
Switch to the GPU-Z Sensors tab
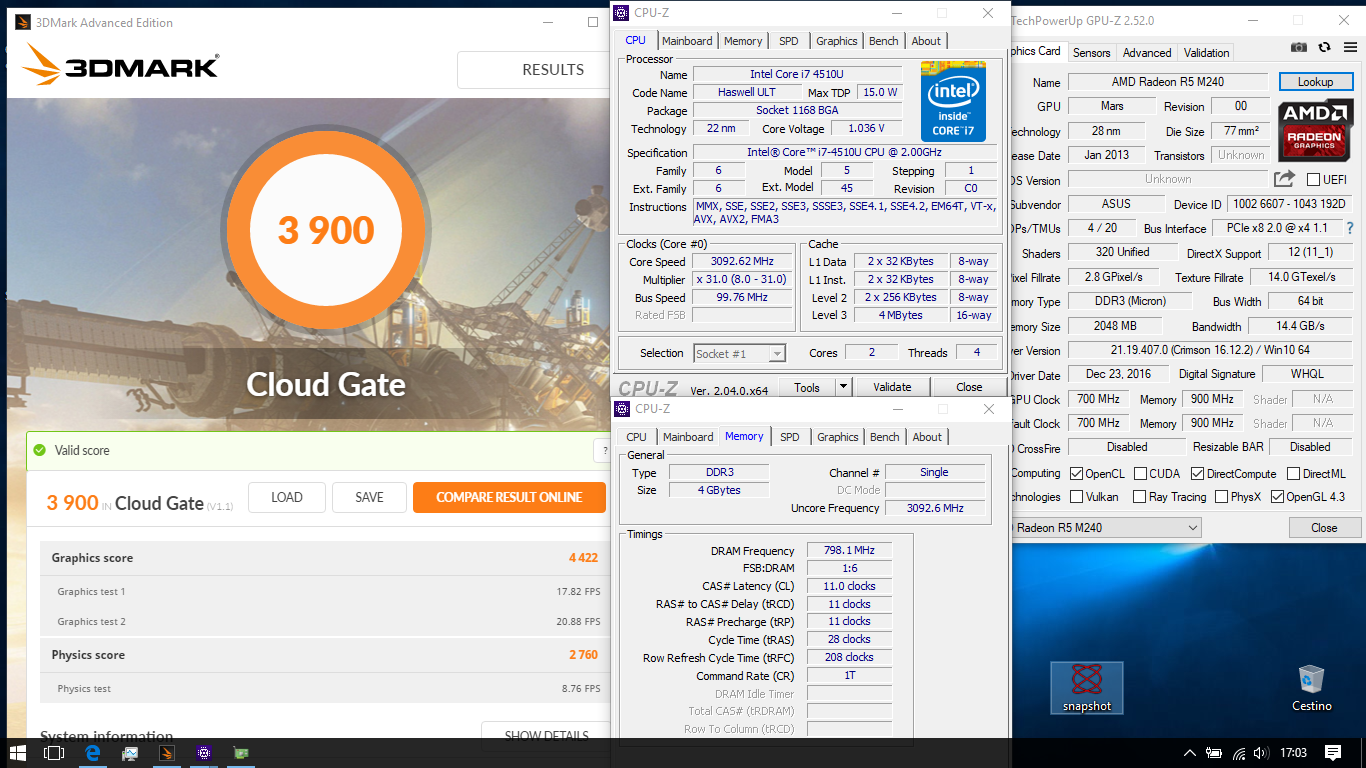(x=1091, y=53)
